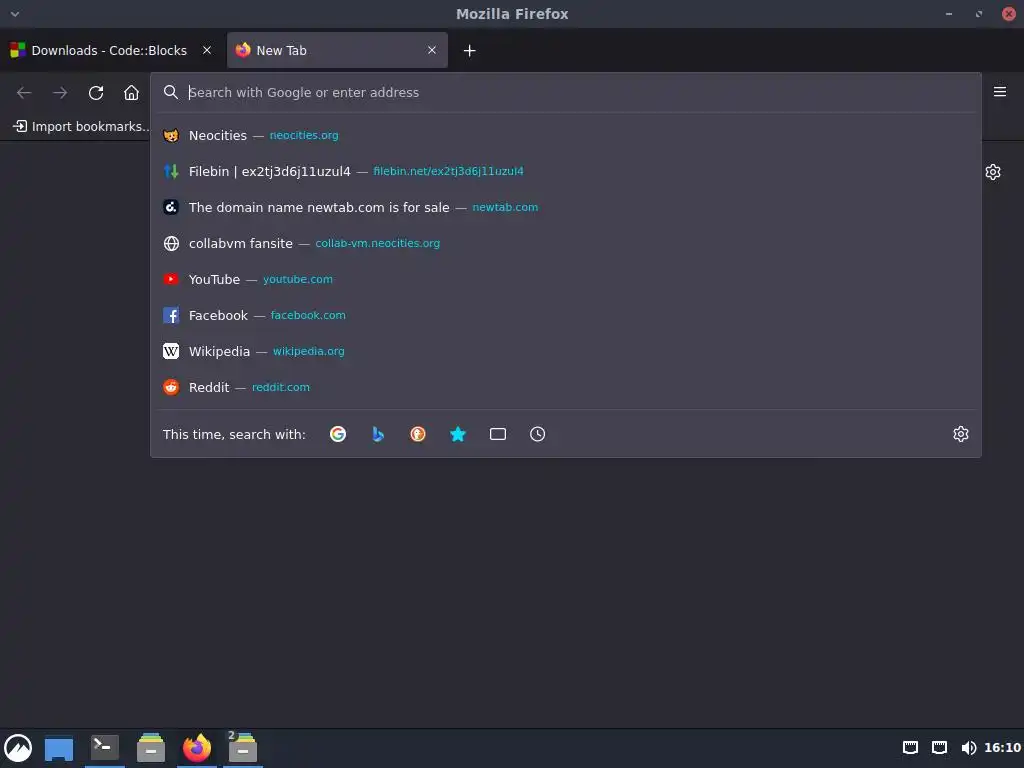The width and height of the screenshot is (1024, 768).
Task: Go to the Home page icon
Action: 131,93
